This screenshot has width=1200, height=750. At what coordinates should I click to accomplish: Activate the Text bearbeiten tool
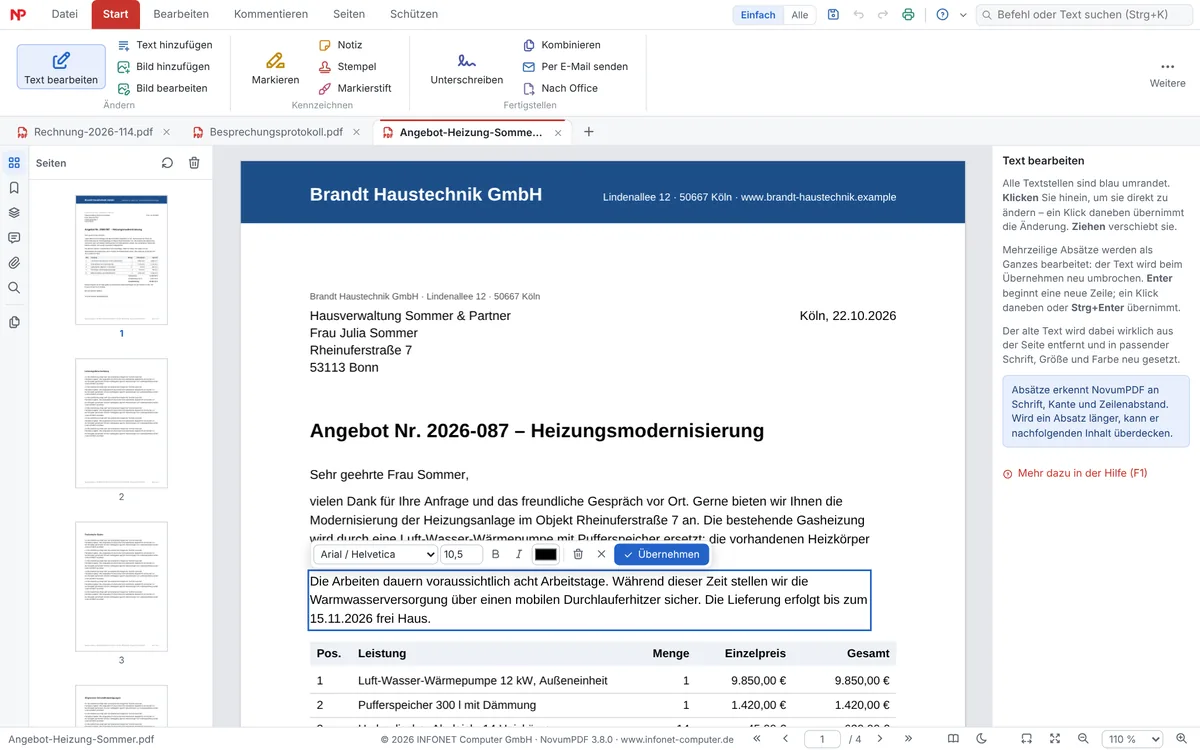(61, 66)
